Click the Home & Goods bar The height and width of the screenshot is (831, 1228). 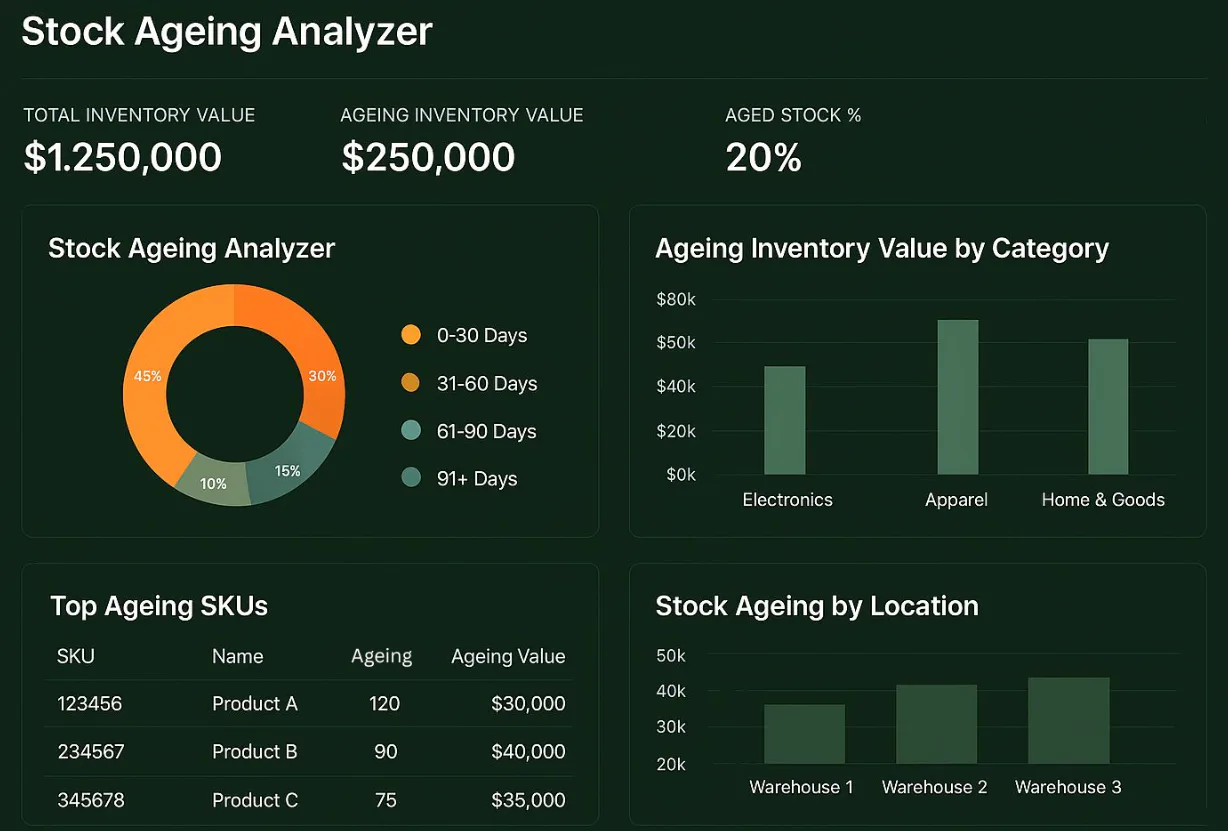click(1108, 407)
